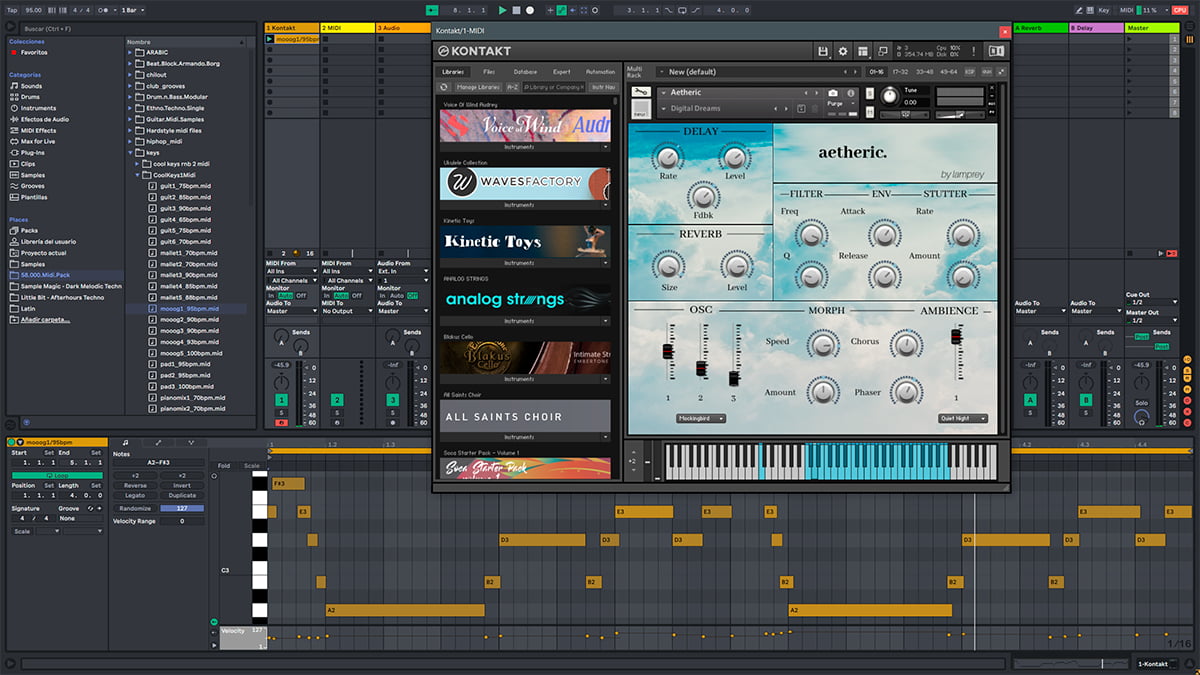Click the Legato button
The image size is (1200, 675).
pos(135,495)
